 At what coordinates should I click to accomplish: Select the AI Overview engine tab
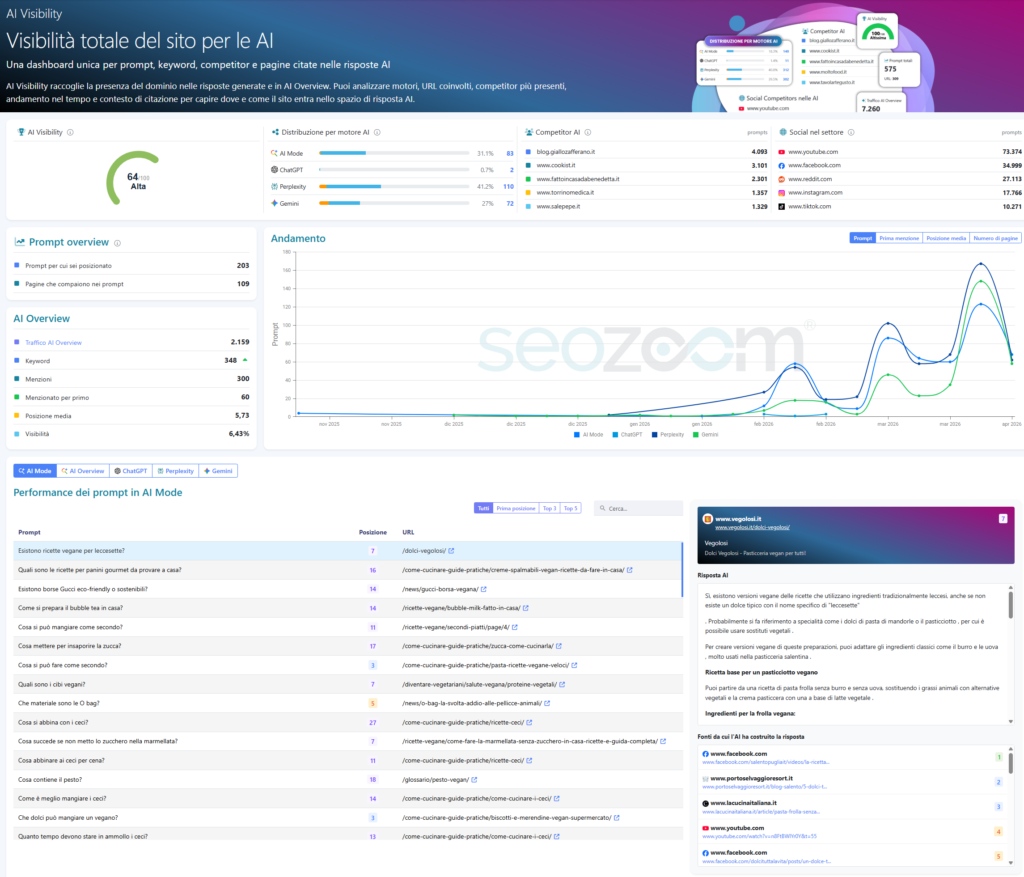pyautogui.click(x=82, y=471)
